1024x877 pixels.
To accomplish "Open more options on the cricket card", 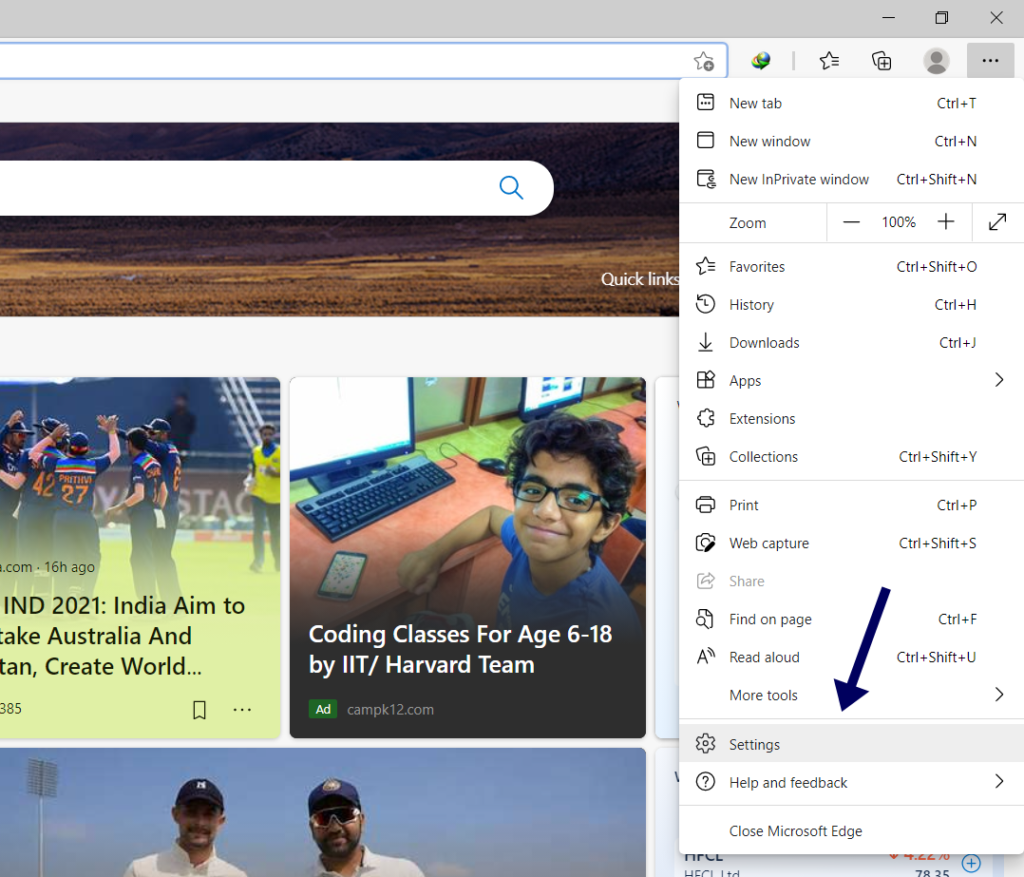I will pyautogui.click(x=242, y=709).
